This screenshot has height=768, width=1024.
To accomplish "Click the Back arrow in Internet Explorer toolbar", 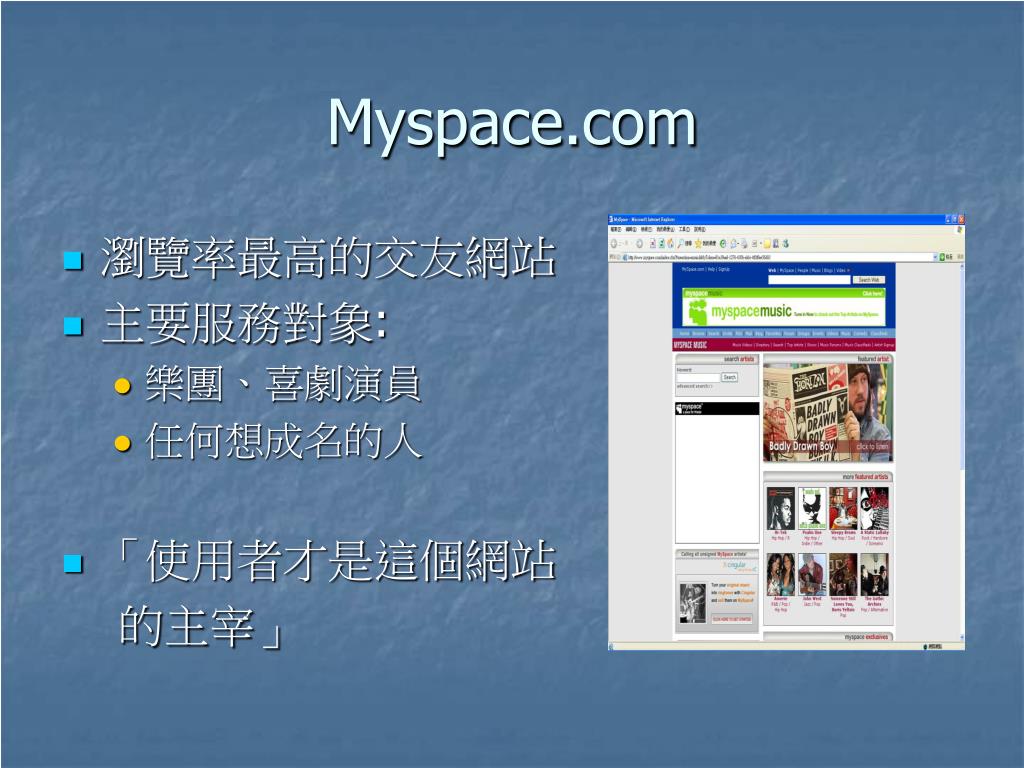I will point(614,244).
